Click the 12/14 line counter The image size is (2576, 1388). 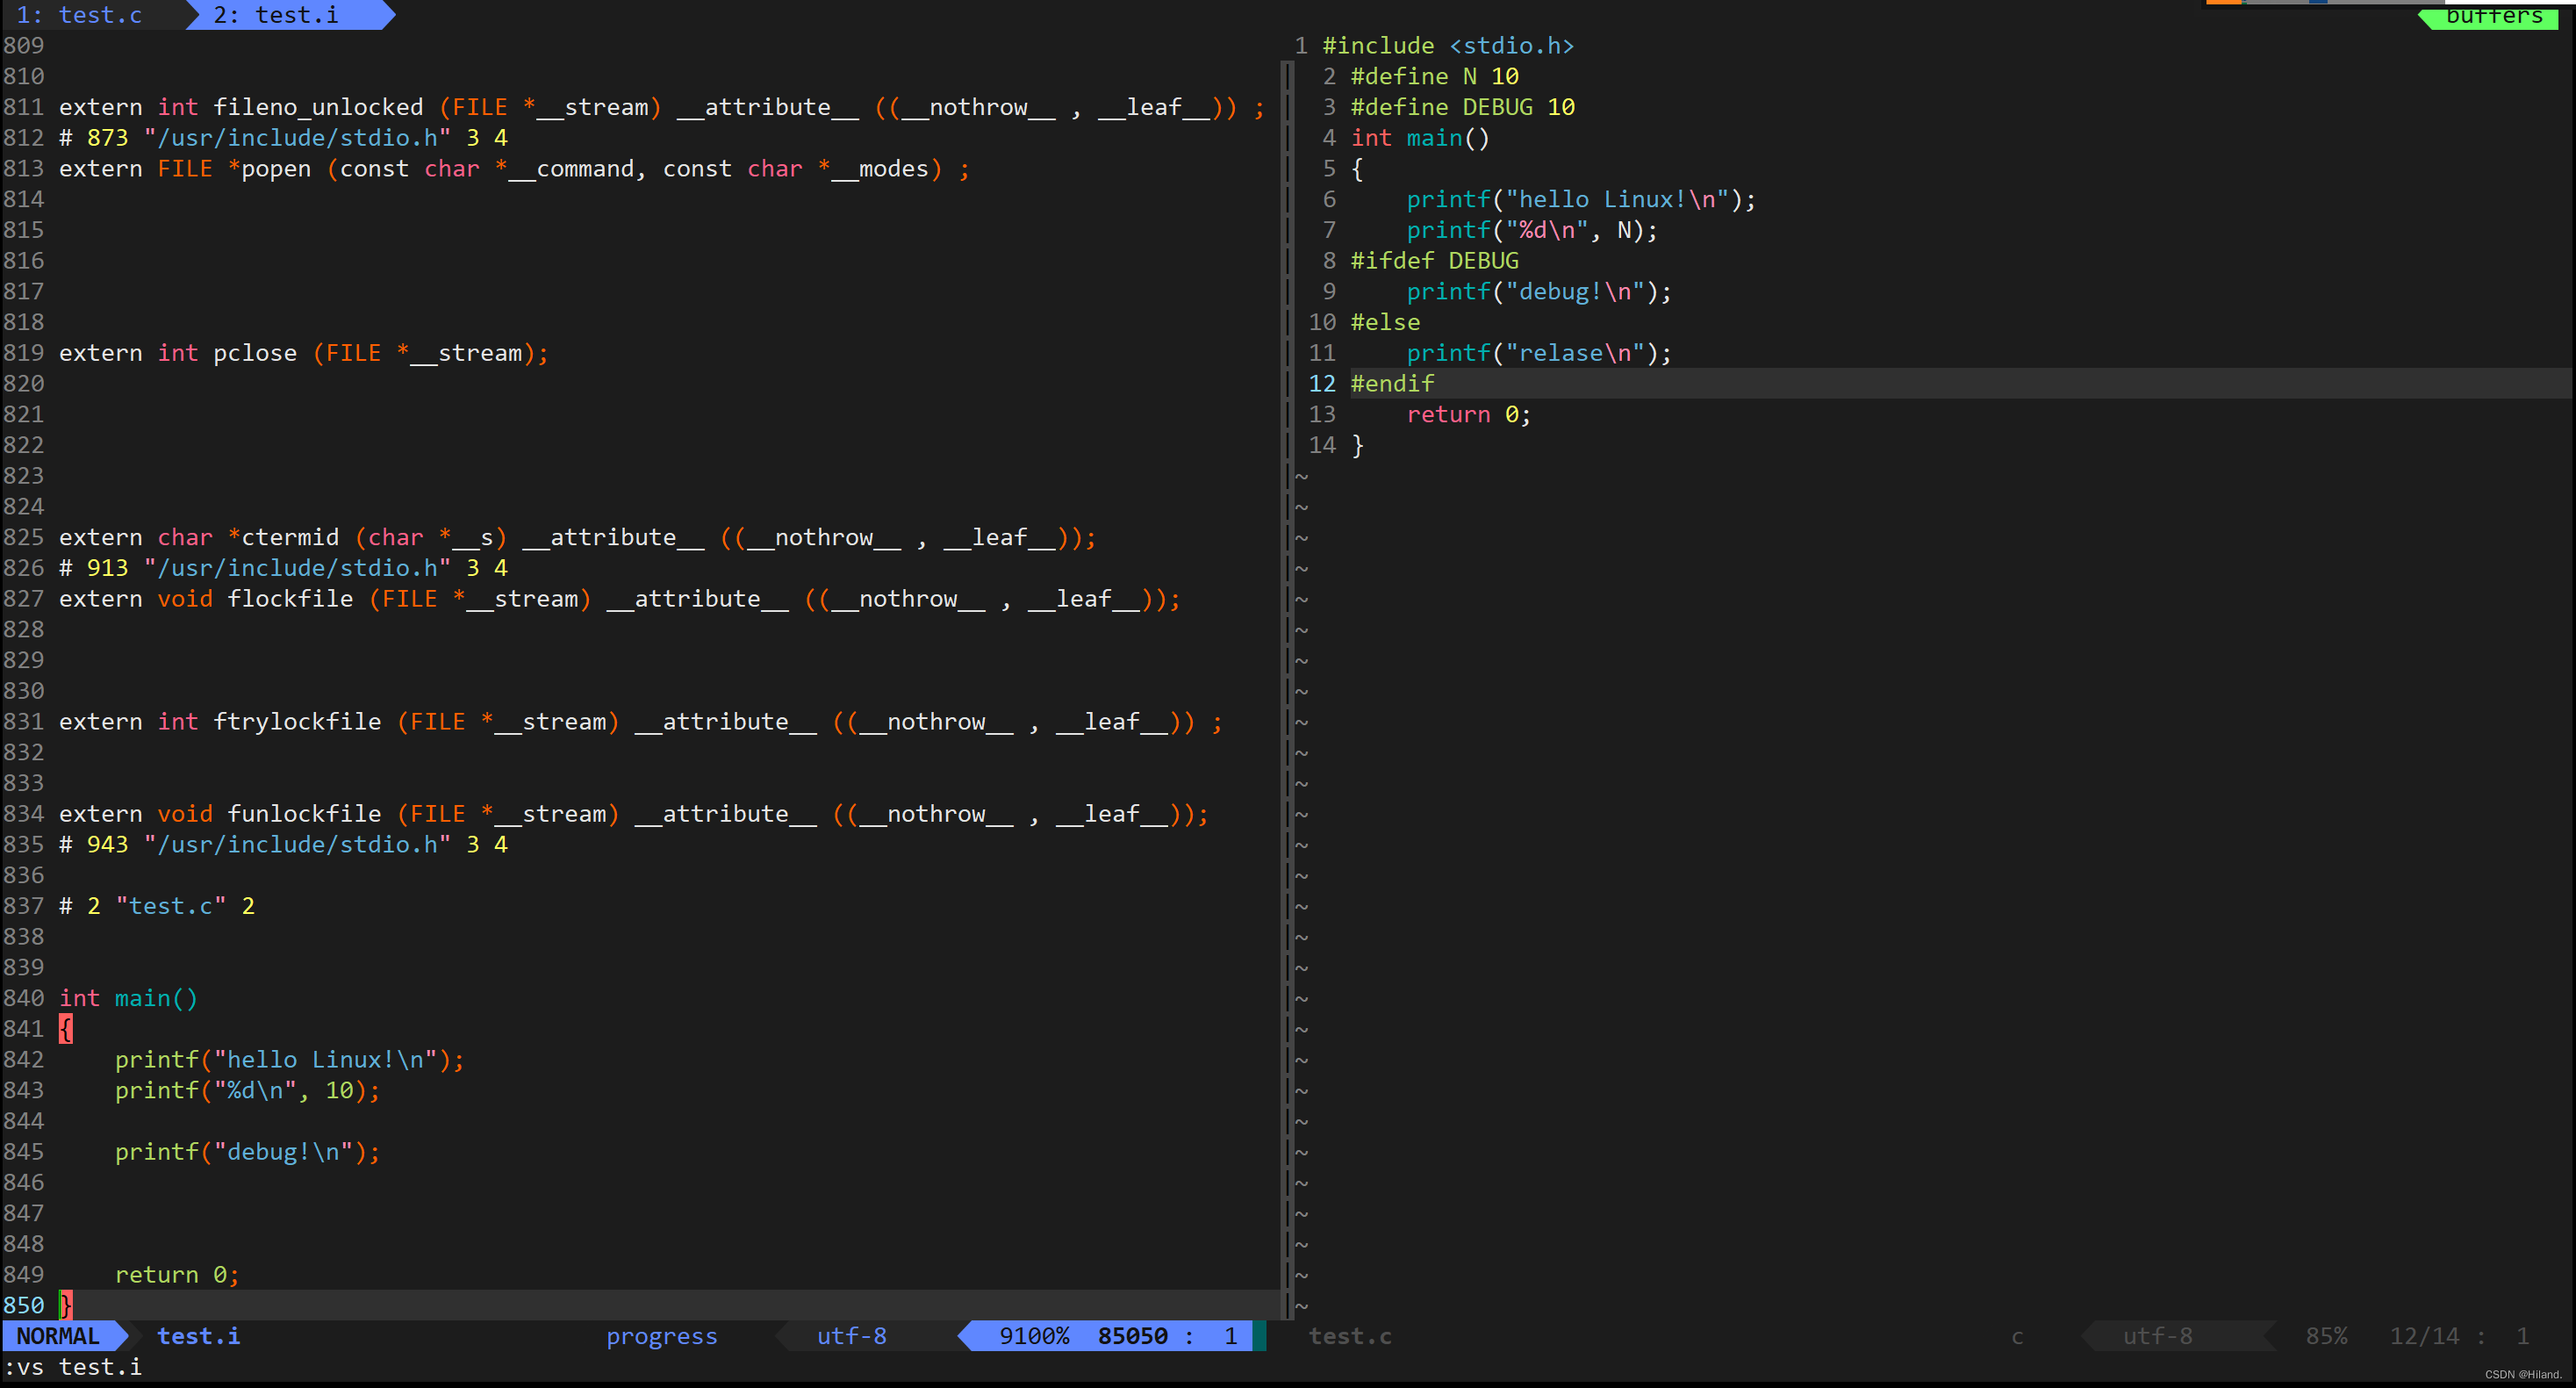(2423, 1336)
